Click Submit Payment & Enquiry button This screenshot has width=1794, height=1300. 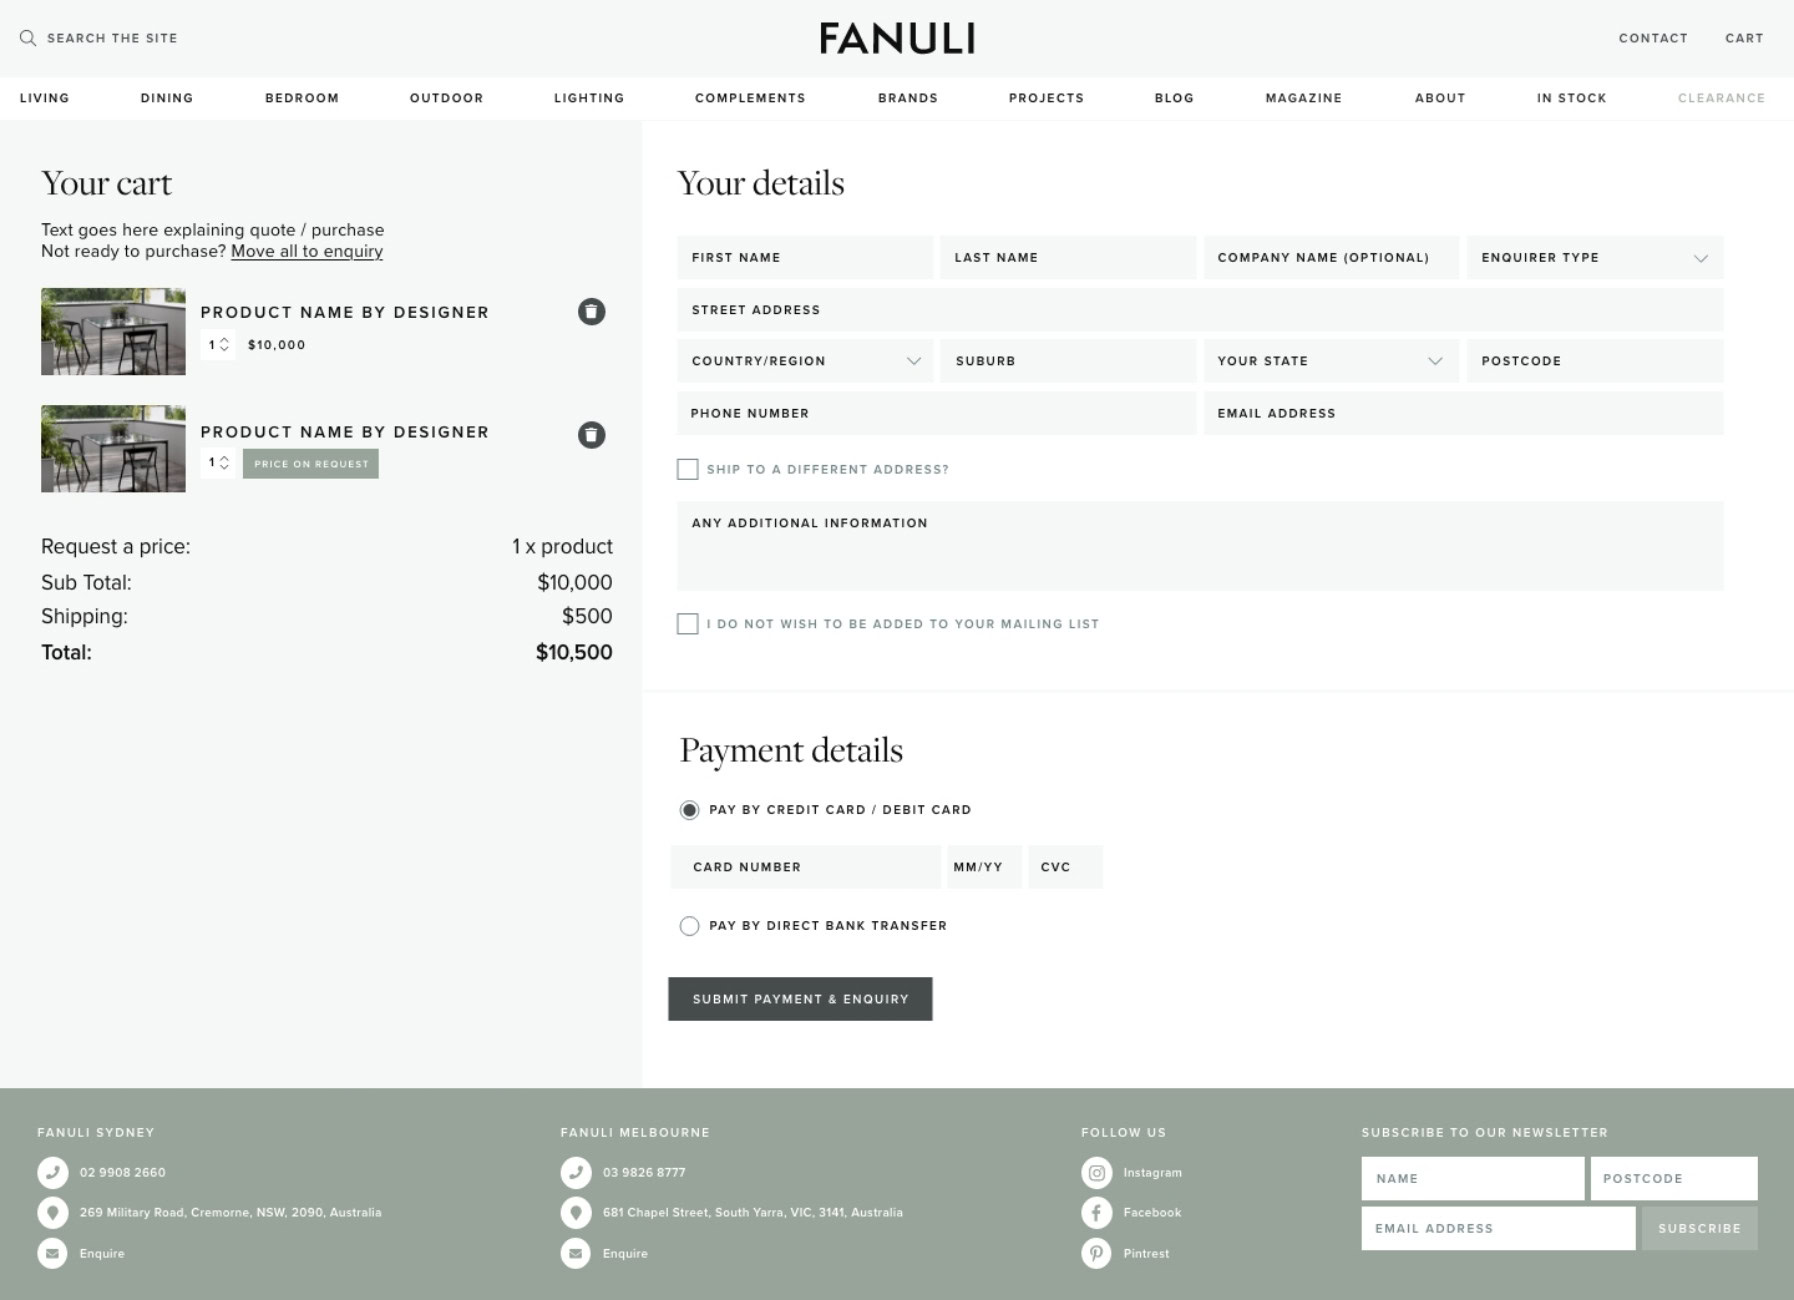click(800, 999)
